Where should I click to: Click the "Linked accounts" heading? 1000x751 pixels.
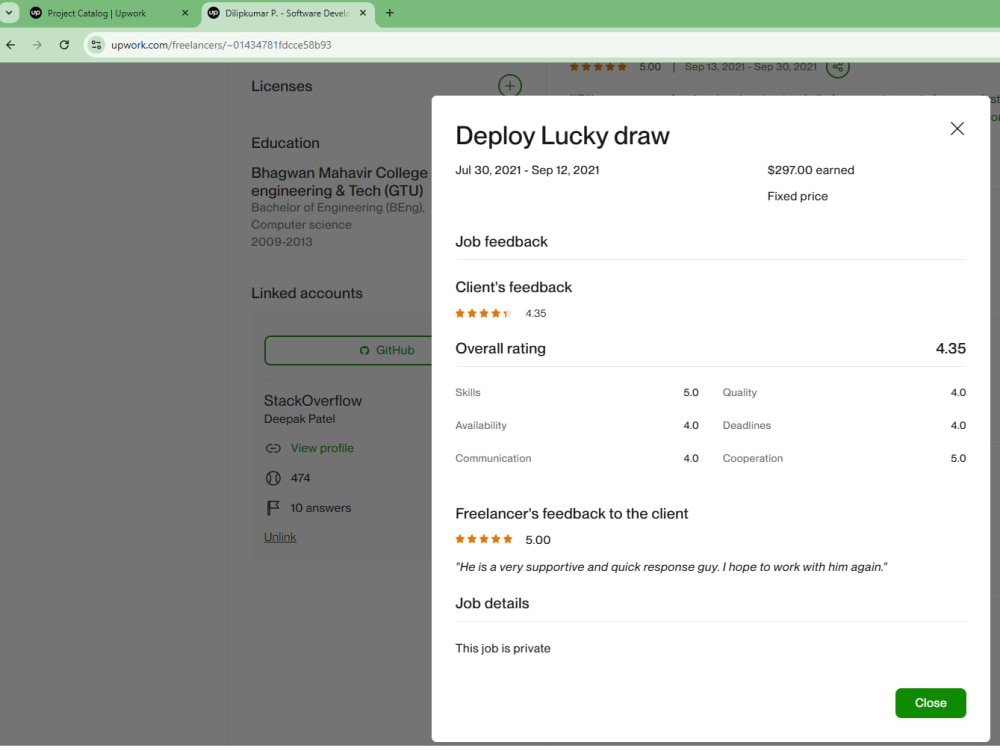pos(307,293)
